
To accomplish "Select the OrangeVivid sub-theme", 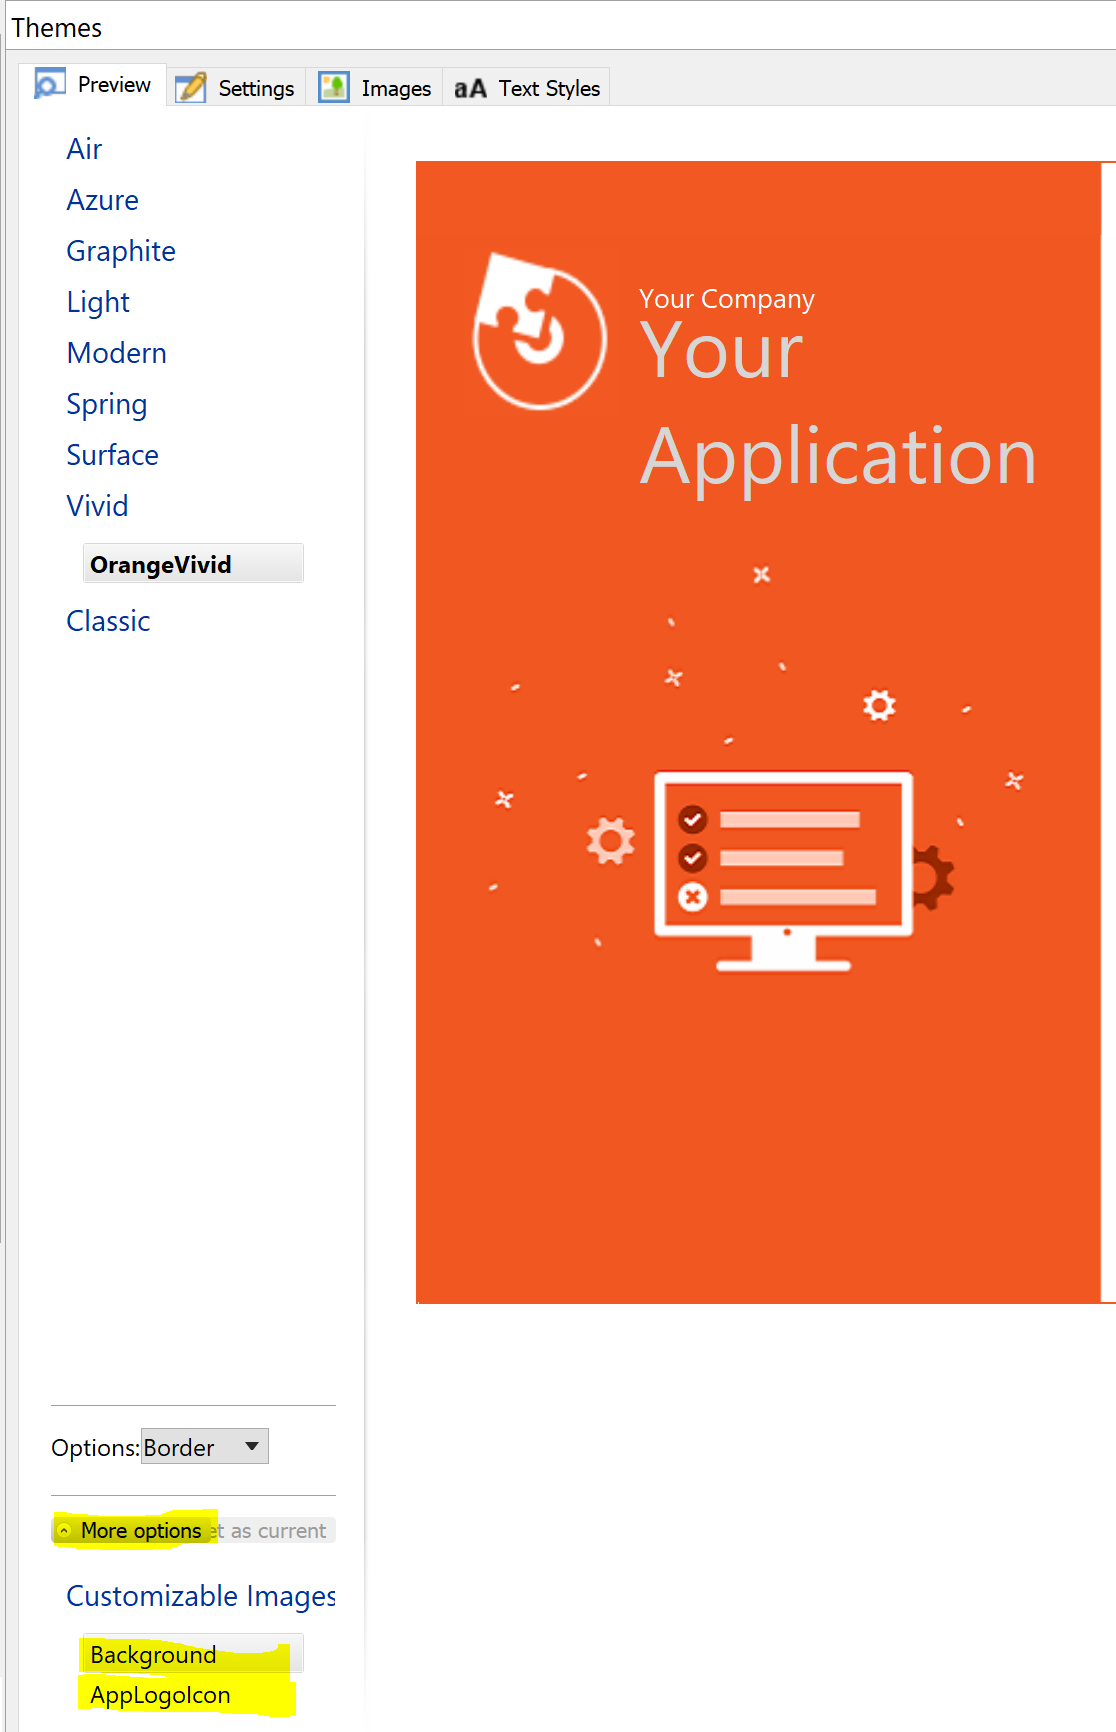I will (x=160, y=564).
